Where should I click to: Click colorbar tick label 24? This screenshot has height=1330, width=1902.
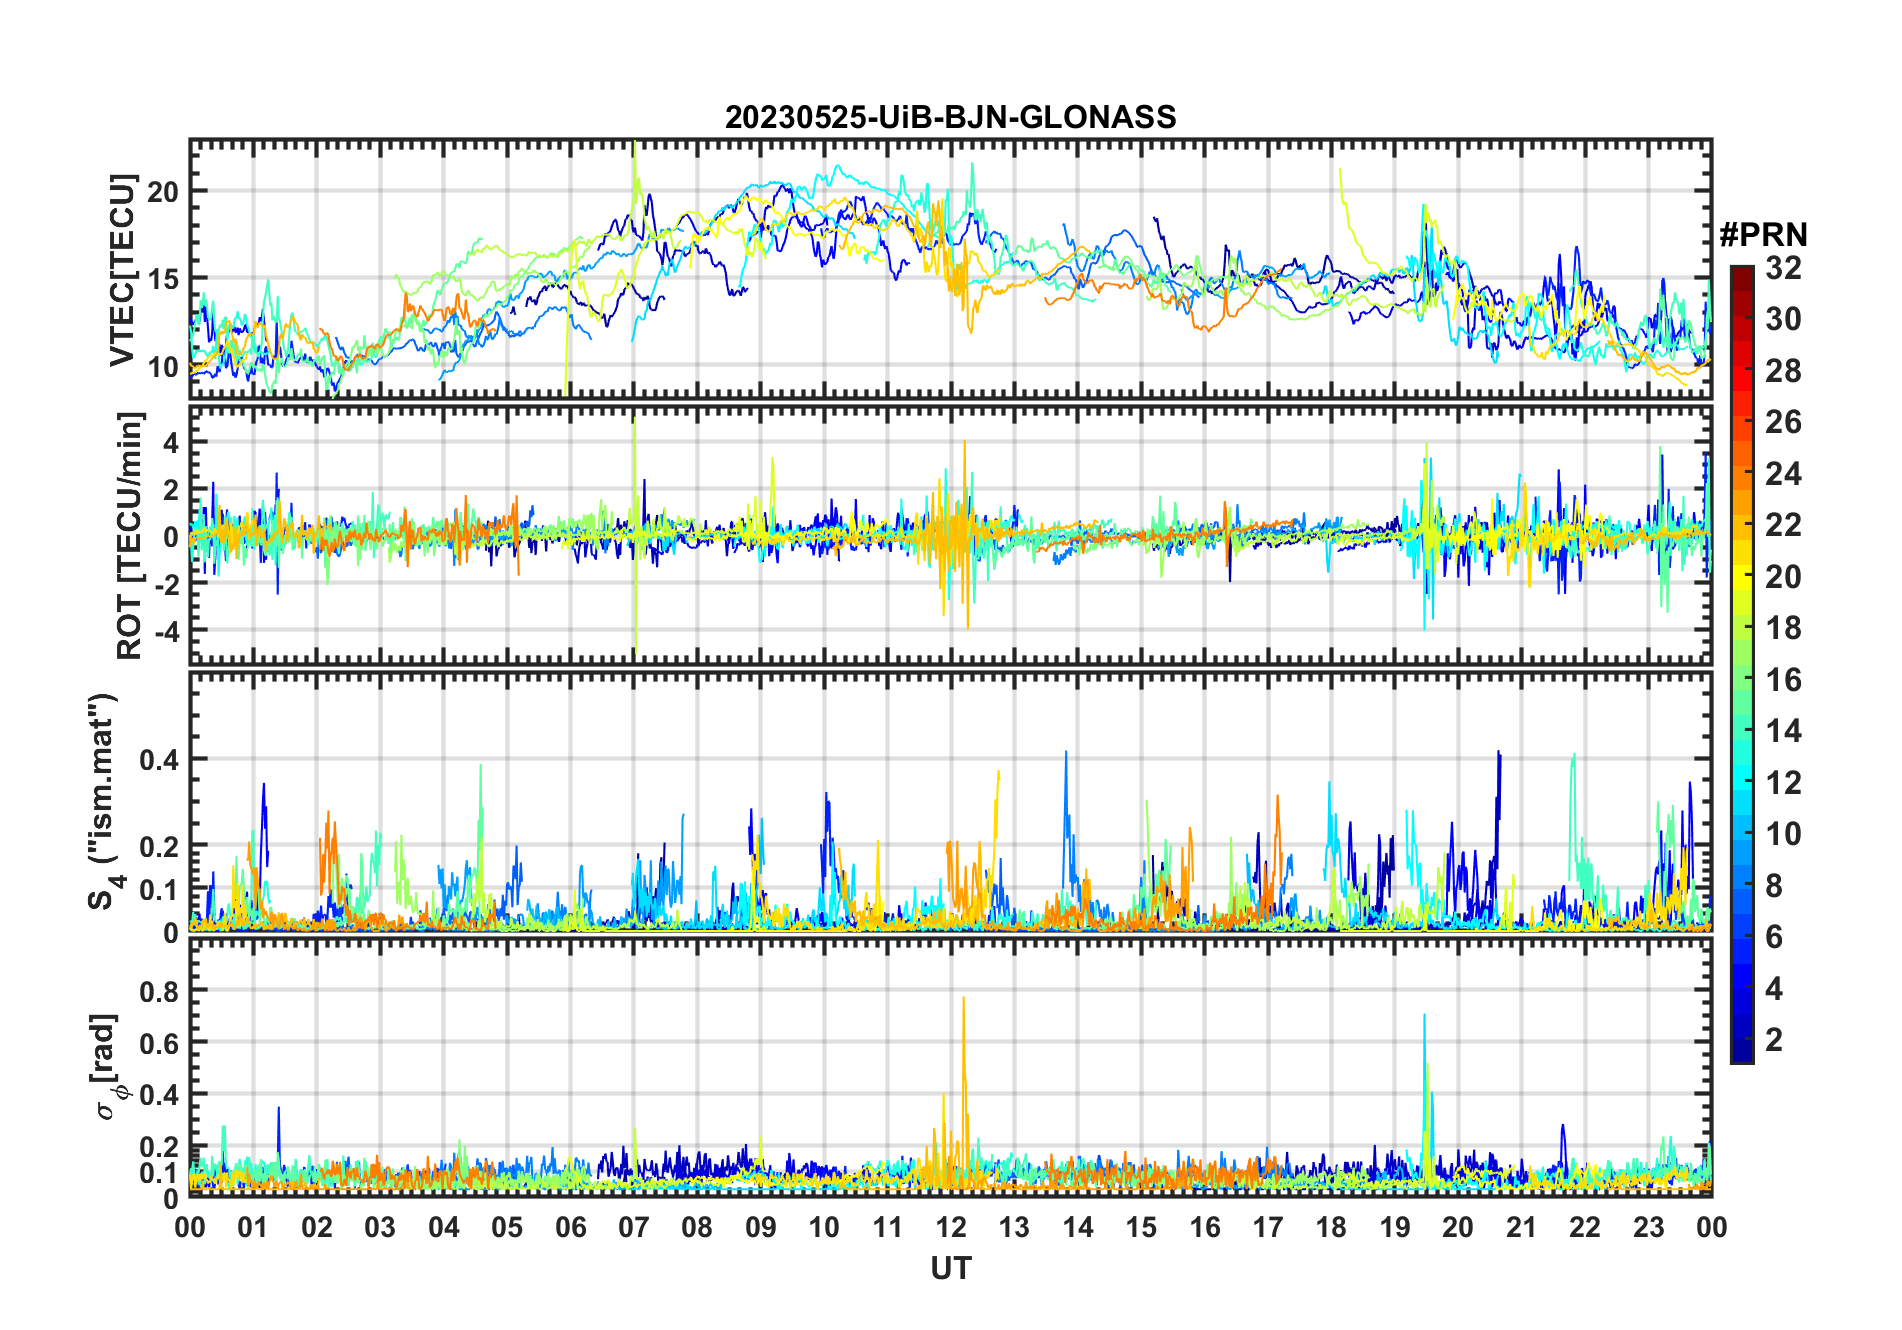pyautogui.click(x=1783, y=473)
